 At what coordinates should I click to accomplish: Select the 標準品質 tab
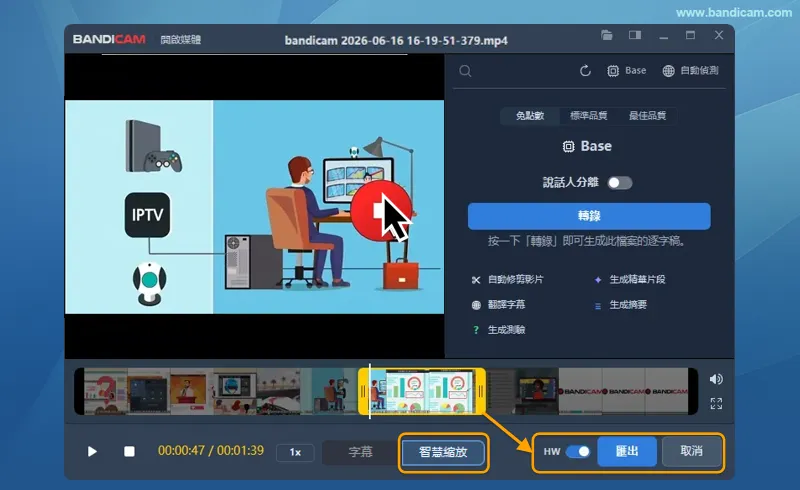point(588,116)
